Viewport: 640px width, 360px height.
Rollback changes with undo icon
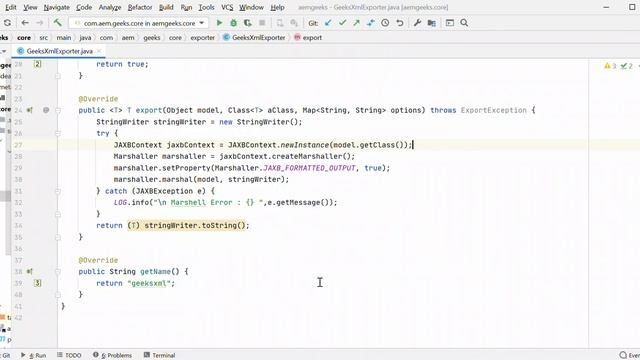coord(400,23)
